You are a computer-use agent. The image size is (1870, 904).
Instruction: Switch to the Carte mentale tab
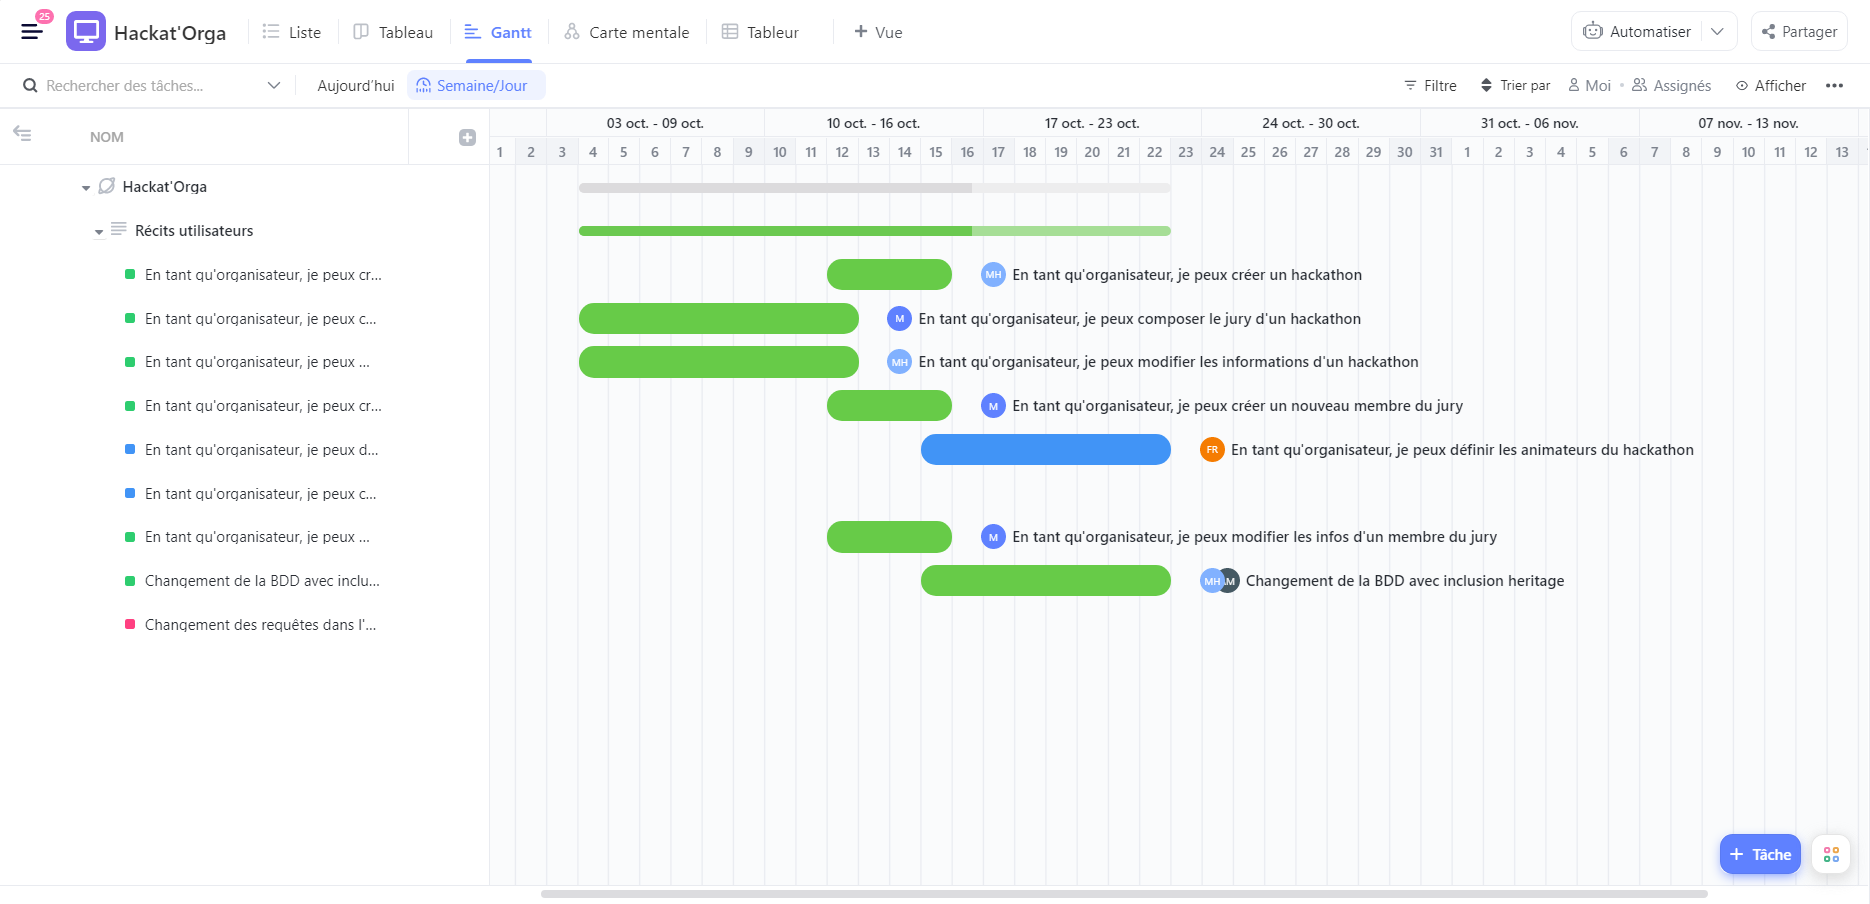coord(627,32)
